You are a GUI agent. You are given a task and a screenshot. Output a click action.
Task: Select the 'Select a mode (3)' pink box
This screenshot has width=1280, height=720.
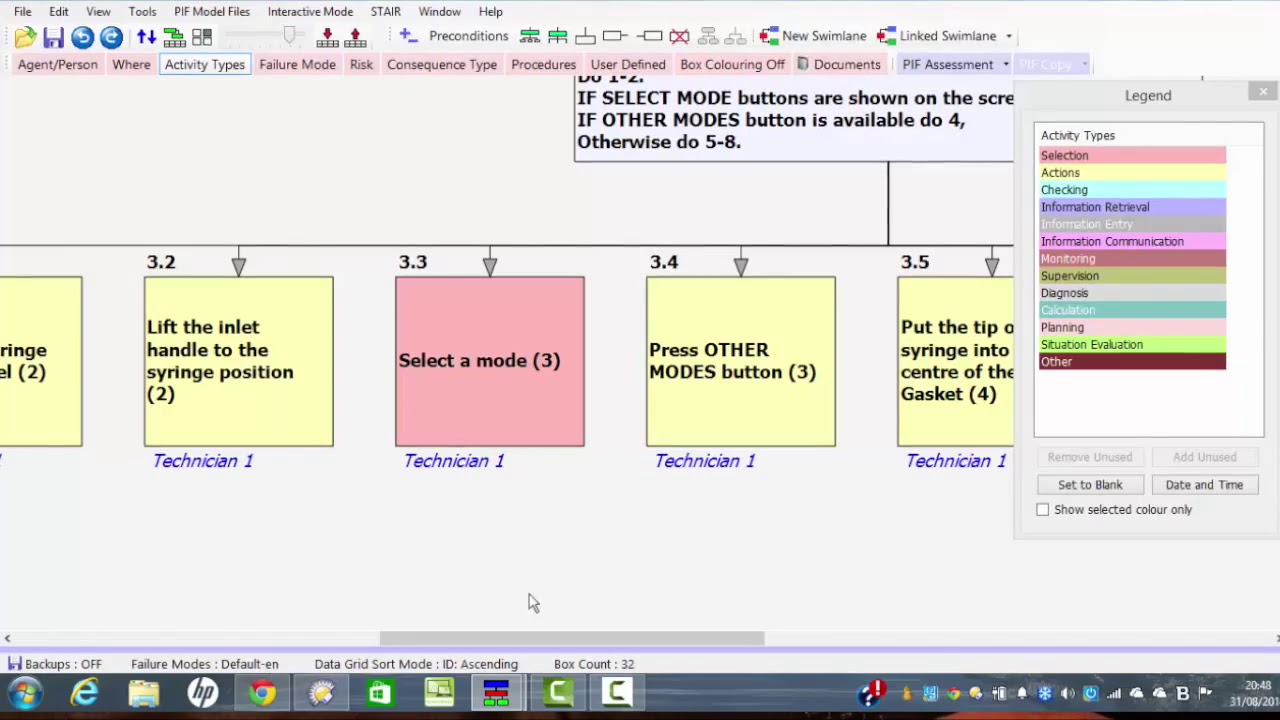490,361
